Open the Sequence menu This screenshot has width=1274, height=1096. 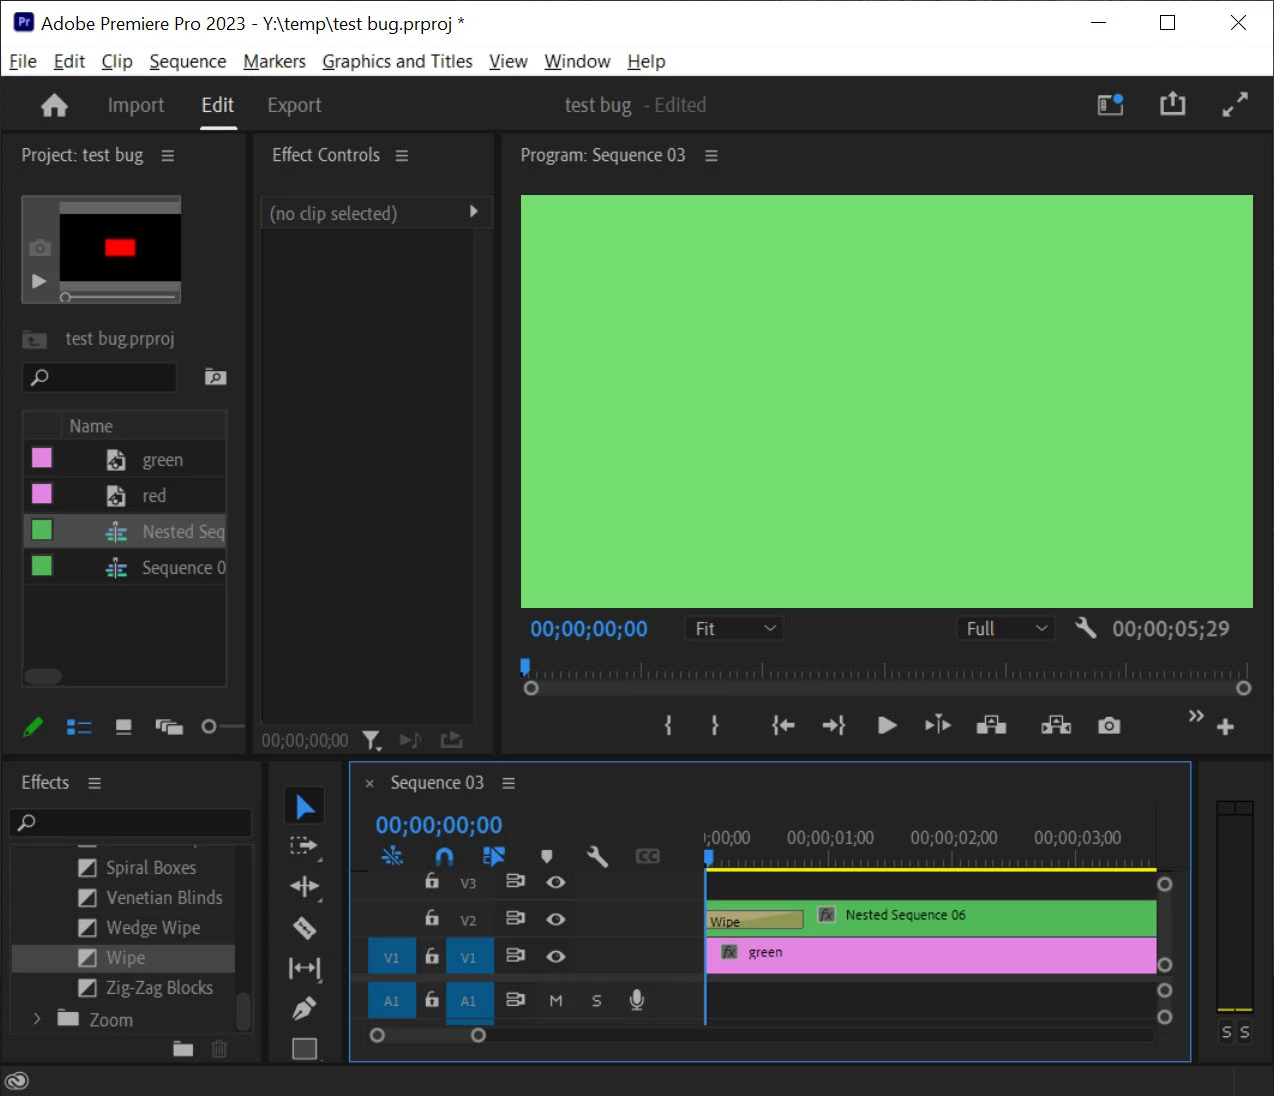click(188, 61)
